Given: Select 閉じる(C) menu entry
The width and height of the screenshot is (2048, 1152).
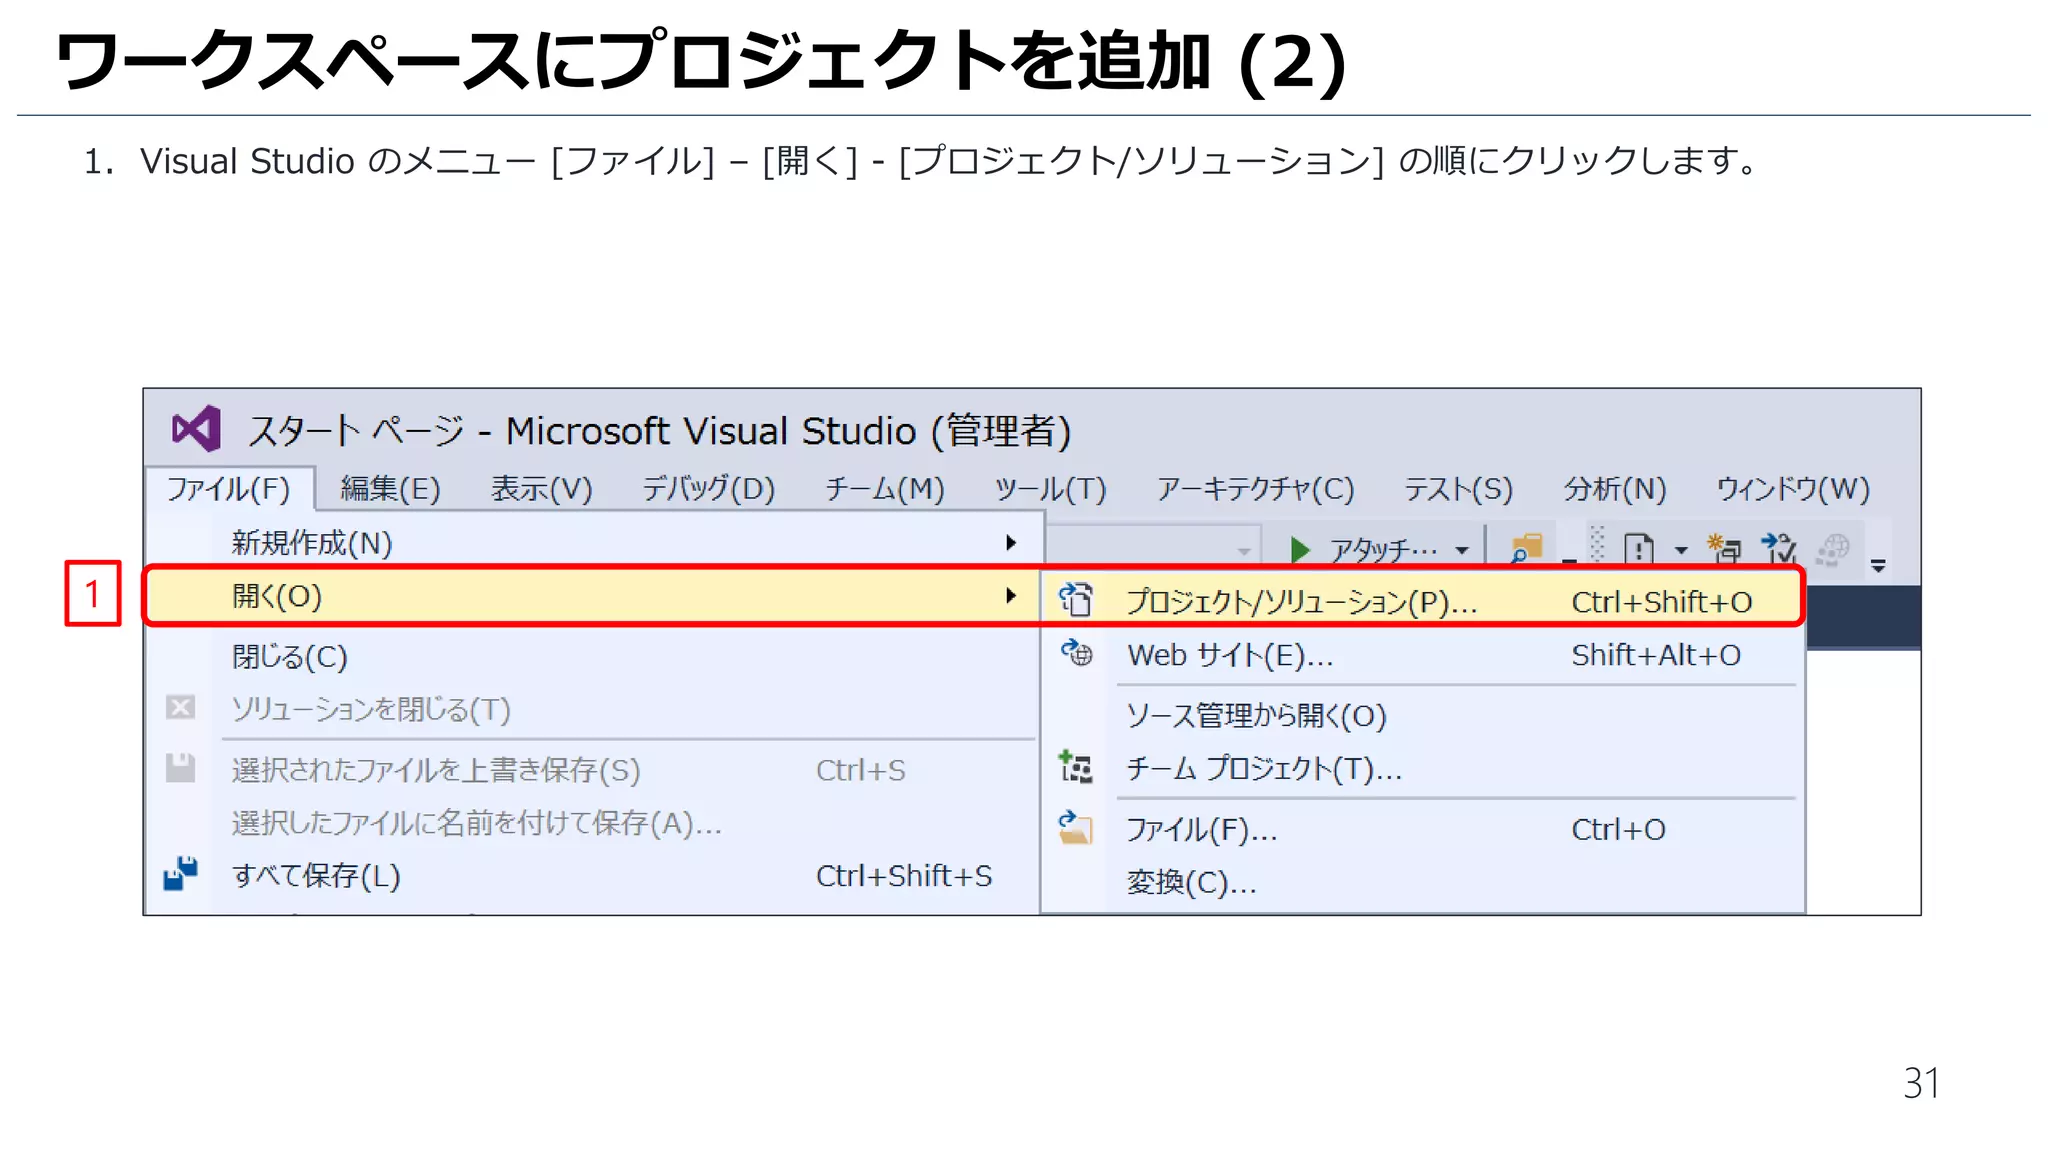Looking at the screenshot, I should 595,656.
